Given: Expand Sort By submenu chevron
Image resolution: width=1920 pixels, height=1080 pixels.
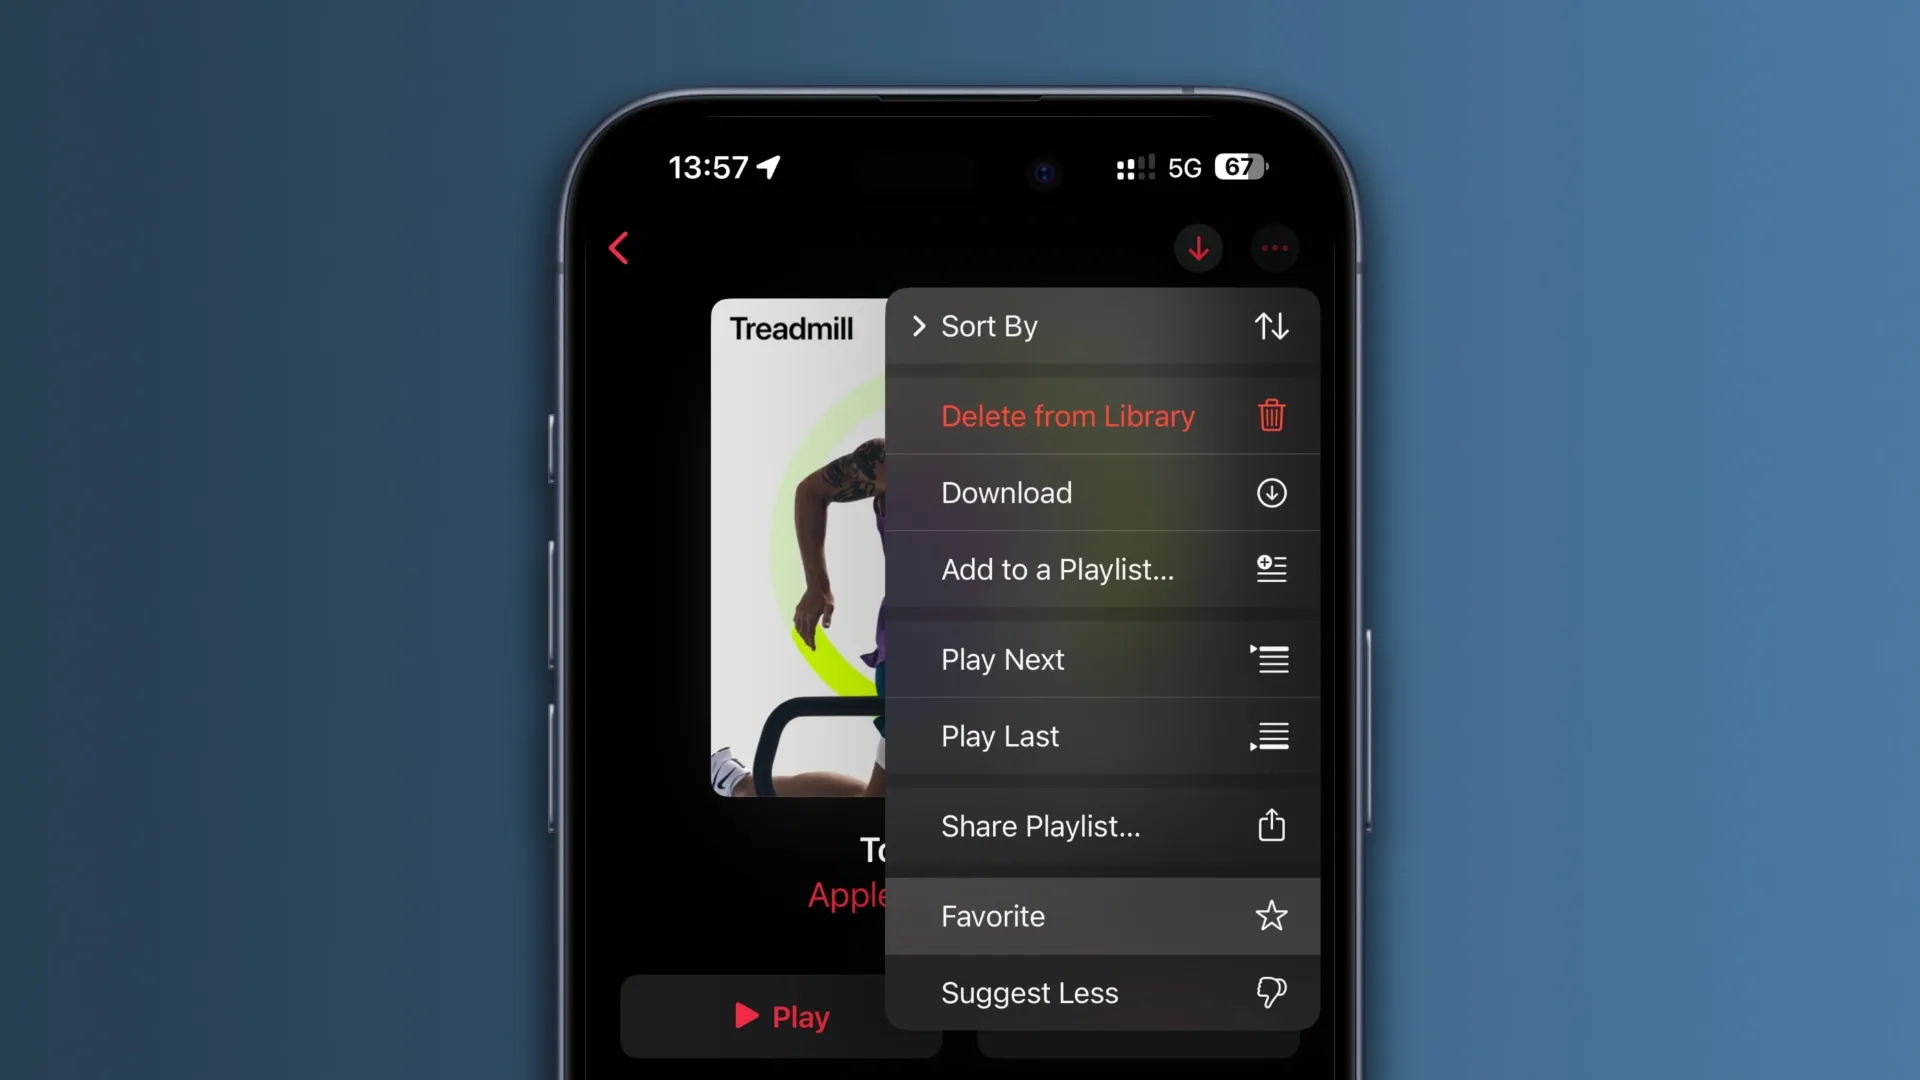Looking at the screenshot, I should coord(919,326).
